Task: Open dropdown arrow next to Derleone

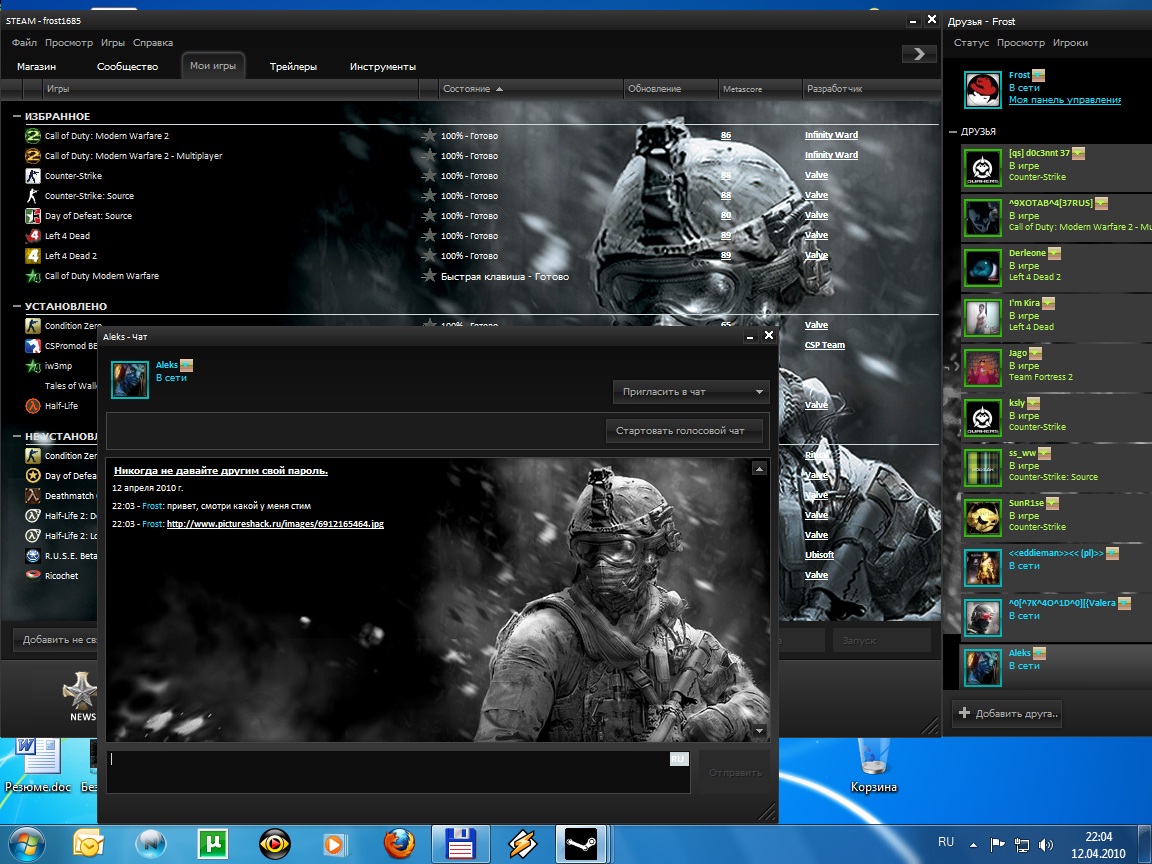Action: (1054, 253)
